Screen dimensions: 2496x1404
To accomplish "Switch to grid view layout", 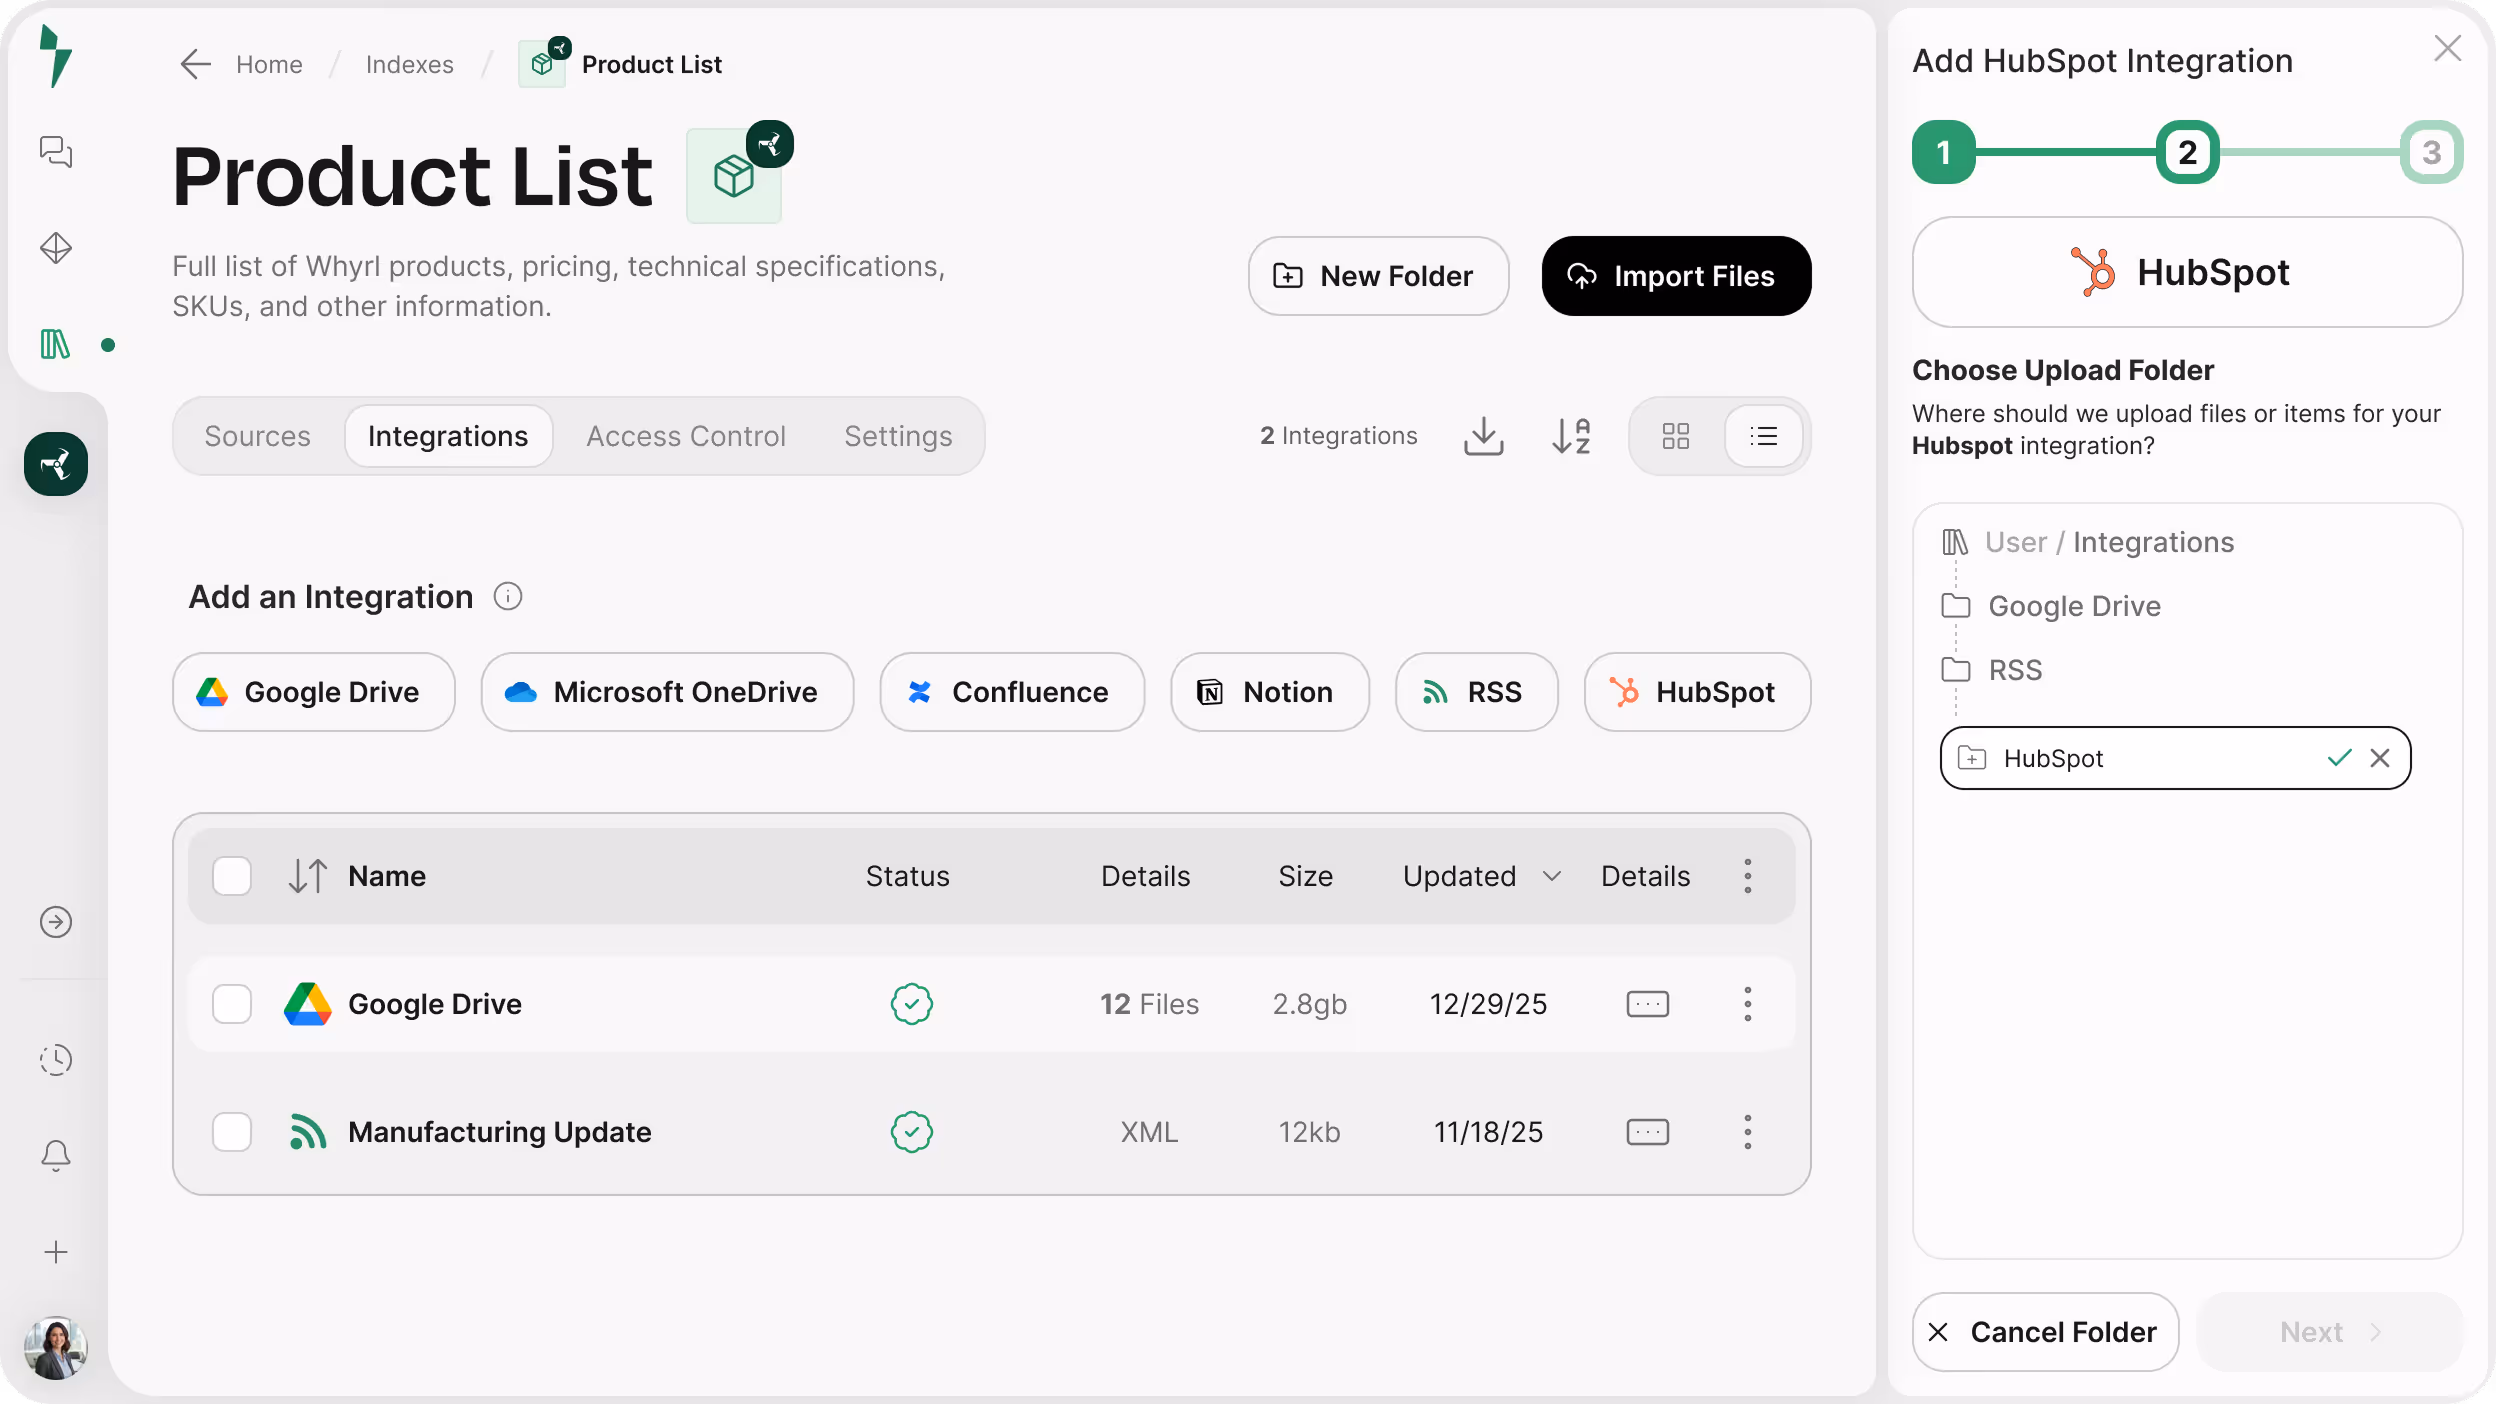I will click(1673, 436).
